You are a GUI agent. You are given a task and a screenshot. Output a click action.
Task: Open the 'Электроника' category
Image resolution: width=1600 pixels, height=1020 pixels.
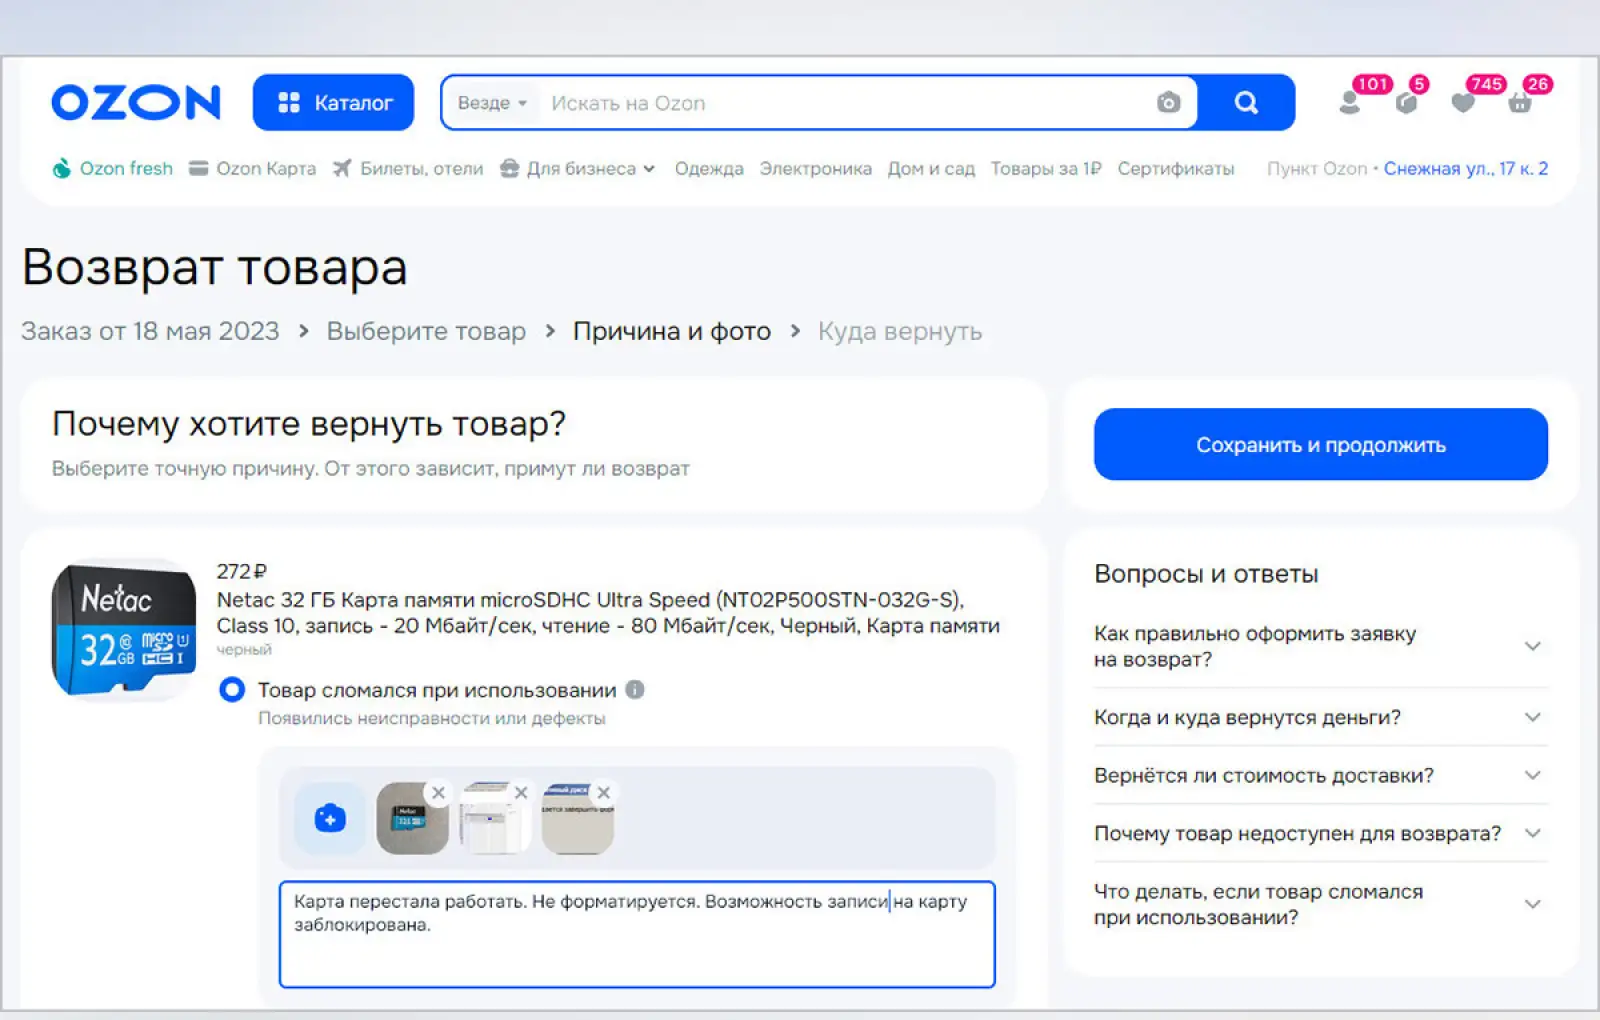coord(815,169)
